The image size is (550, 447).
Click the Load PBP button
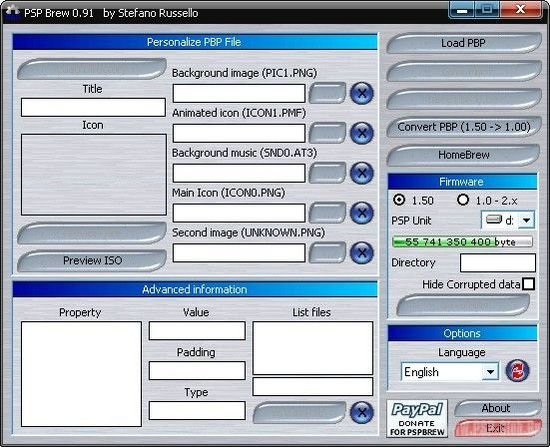tap(464, 43)
